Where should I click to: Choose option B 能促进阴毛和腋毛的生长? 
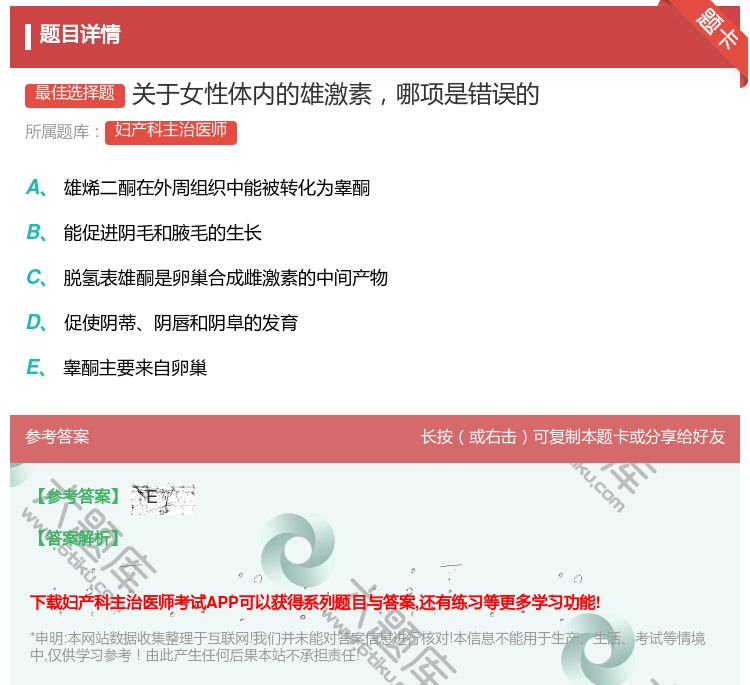coord(143,232)
